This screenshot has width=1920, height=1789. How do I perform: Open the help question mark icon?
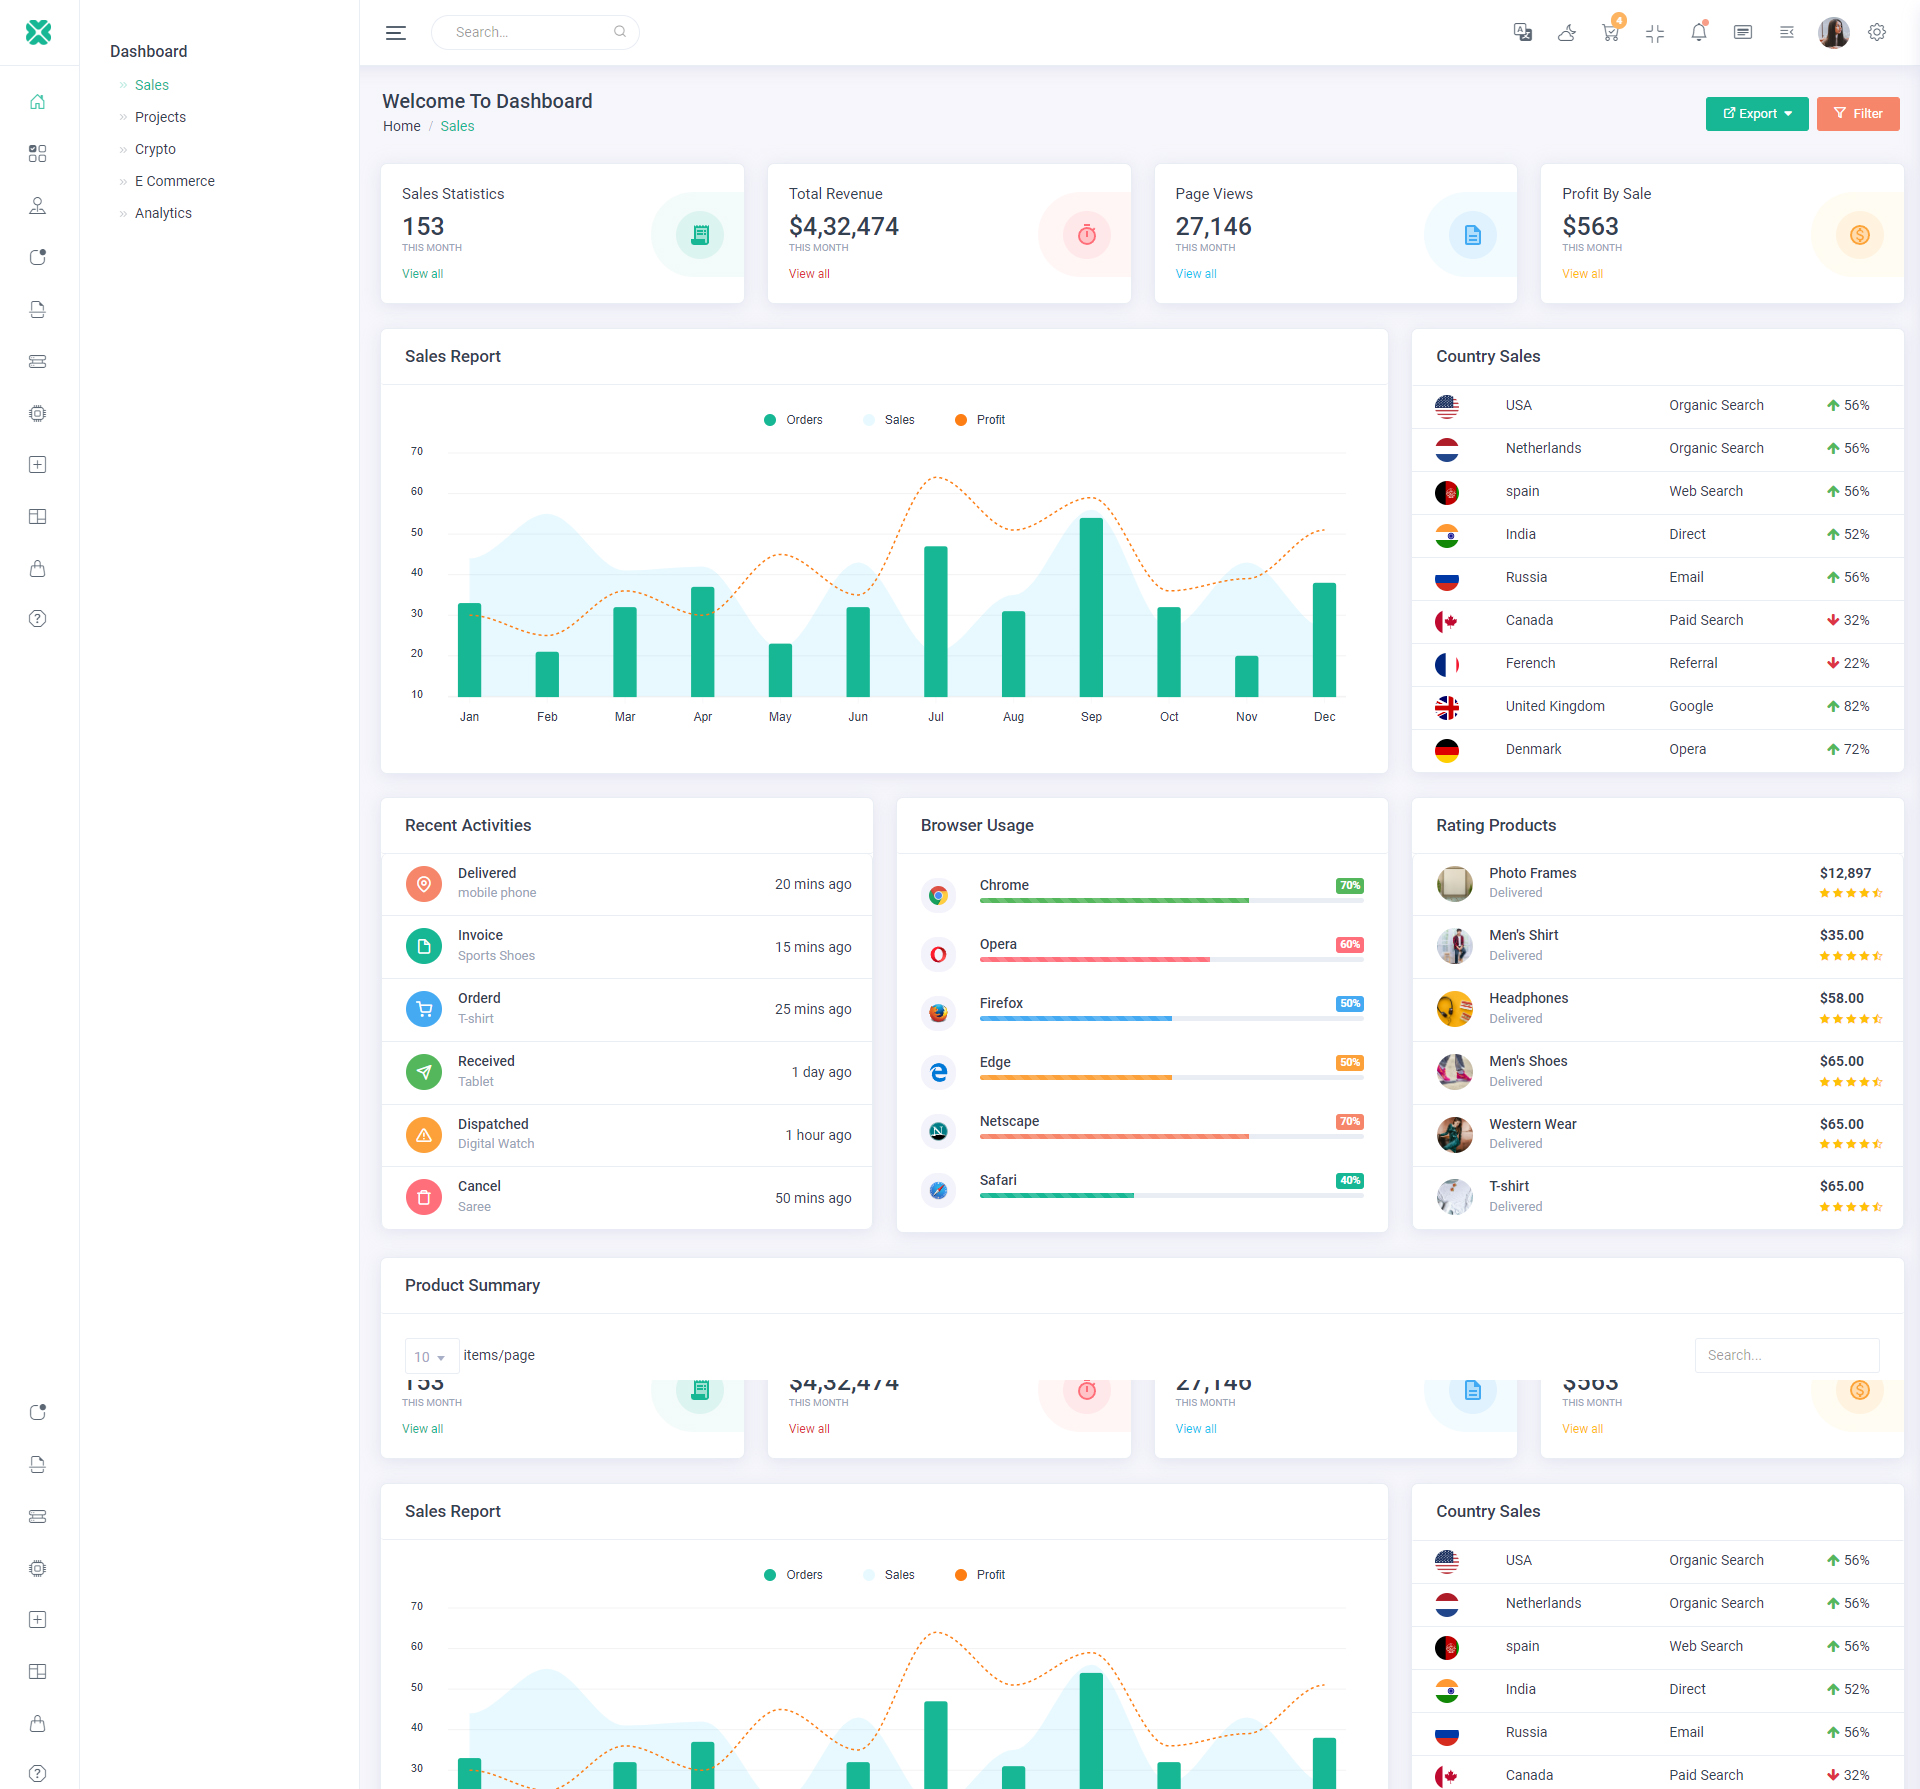click(38, 619)
